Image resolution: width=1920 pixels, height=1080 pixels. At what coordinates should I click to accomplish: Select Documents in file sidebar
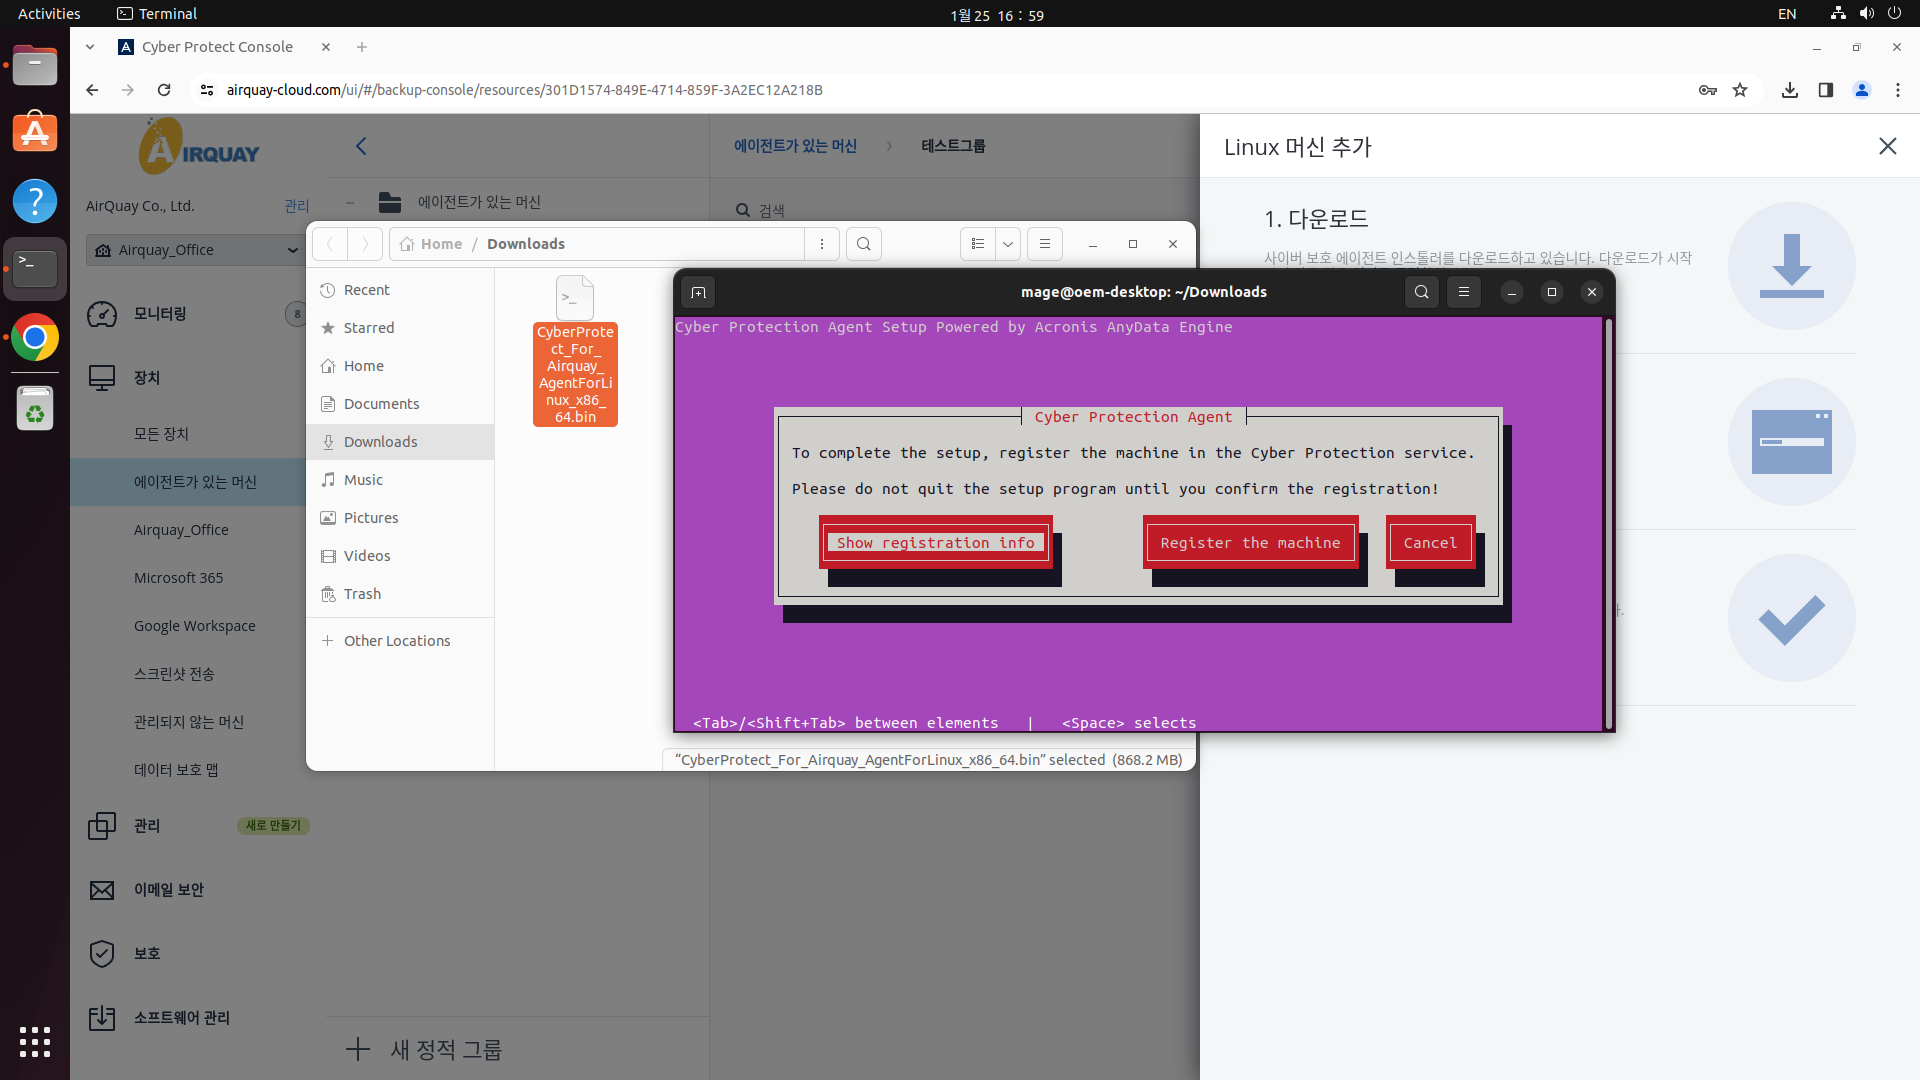381,404
